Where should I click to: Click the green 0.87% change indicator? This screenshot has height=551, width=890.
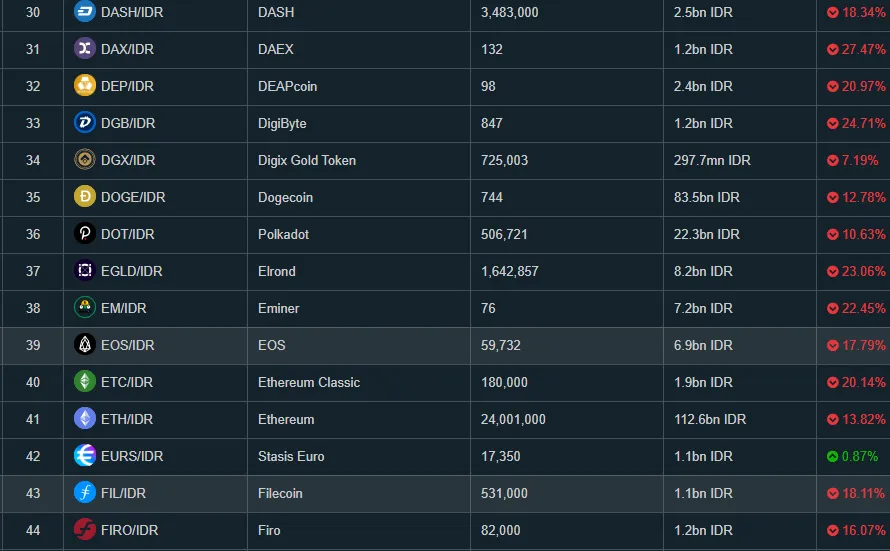coord(853,456)
